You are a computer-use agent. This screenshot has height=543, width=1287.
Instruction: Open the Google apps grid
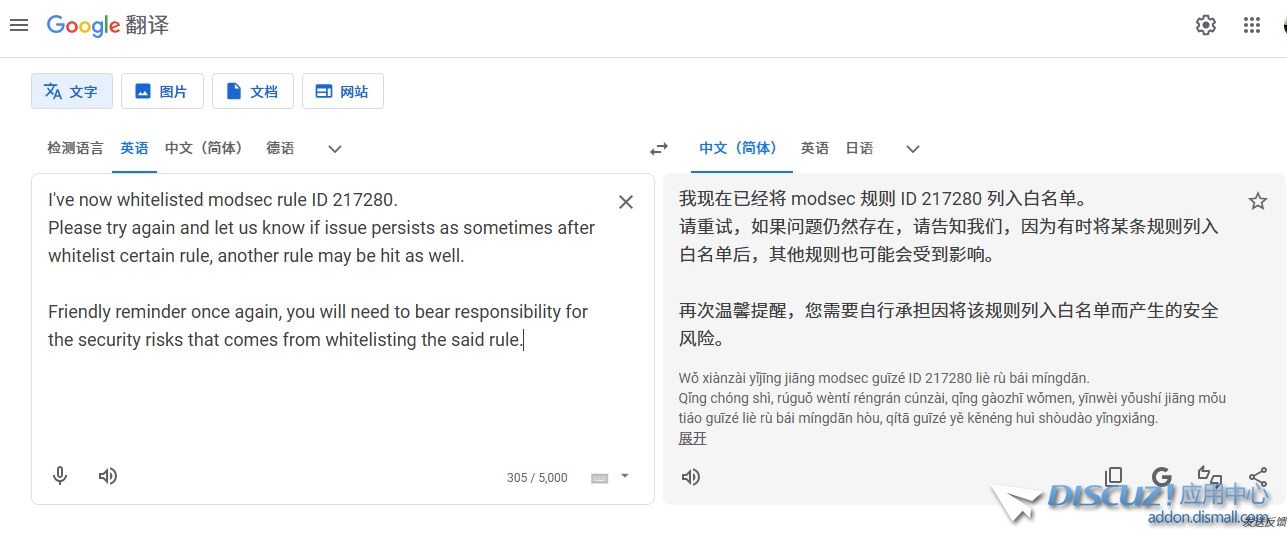(1252, 25)
